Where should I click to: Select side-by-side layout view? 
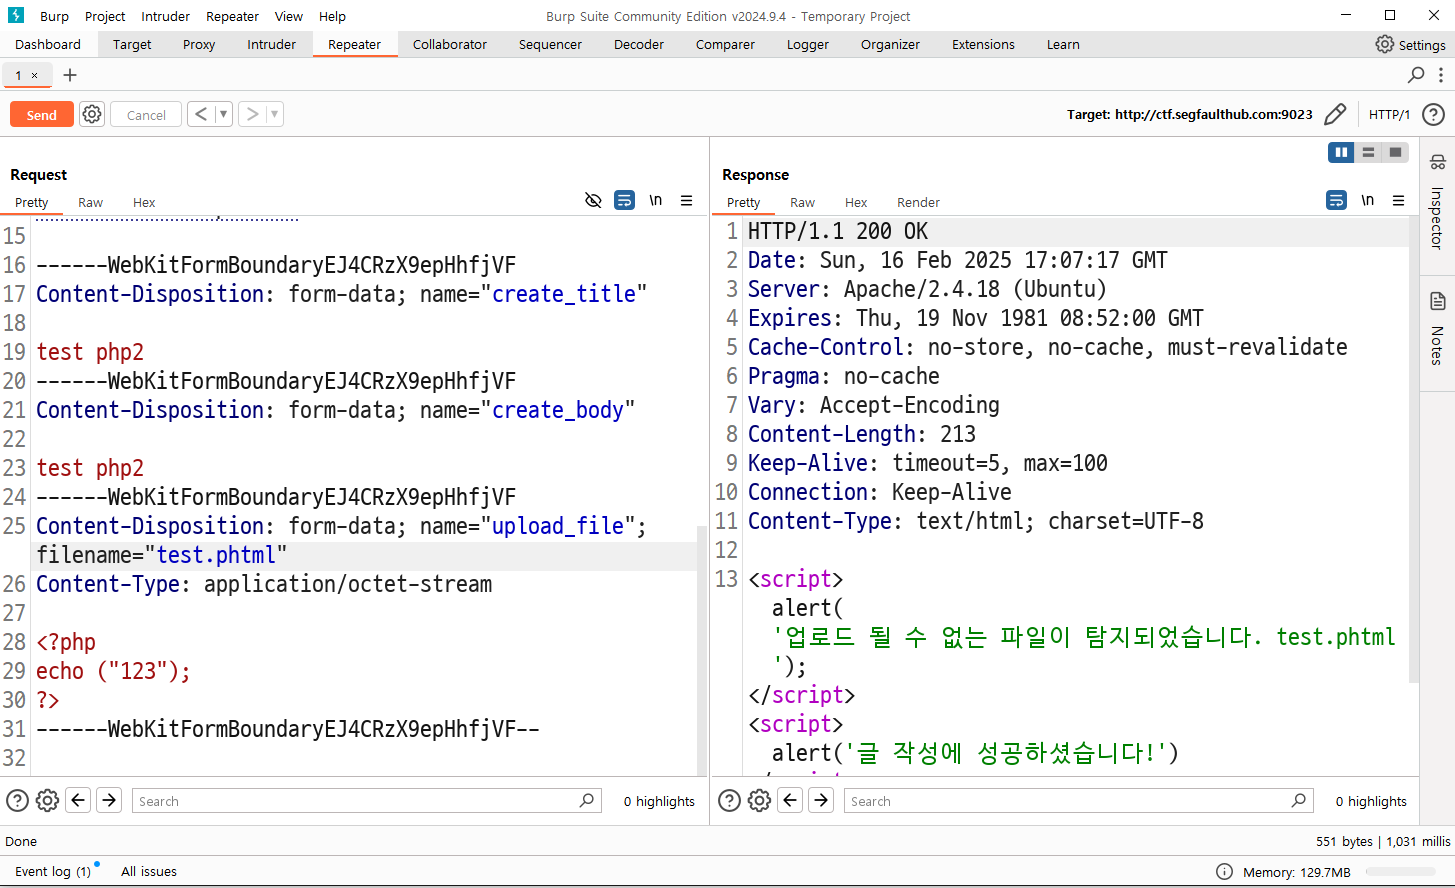click(1341, 152)
